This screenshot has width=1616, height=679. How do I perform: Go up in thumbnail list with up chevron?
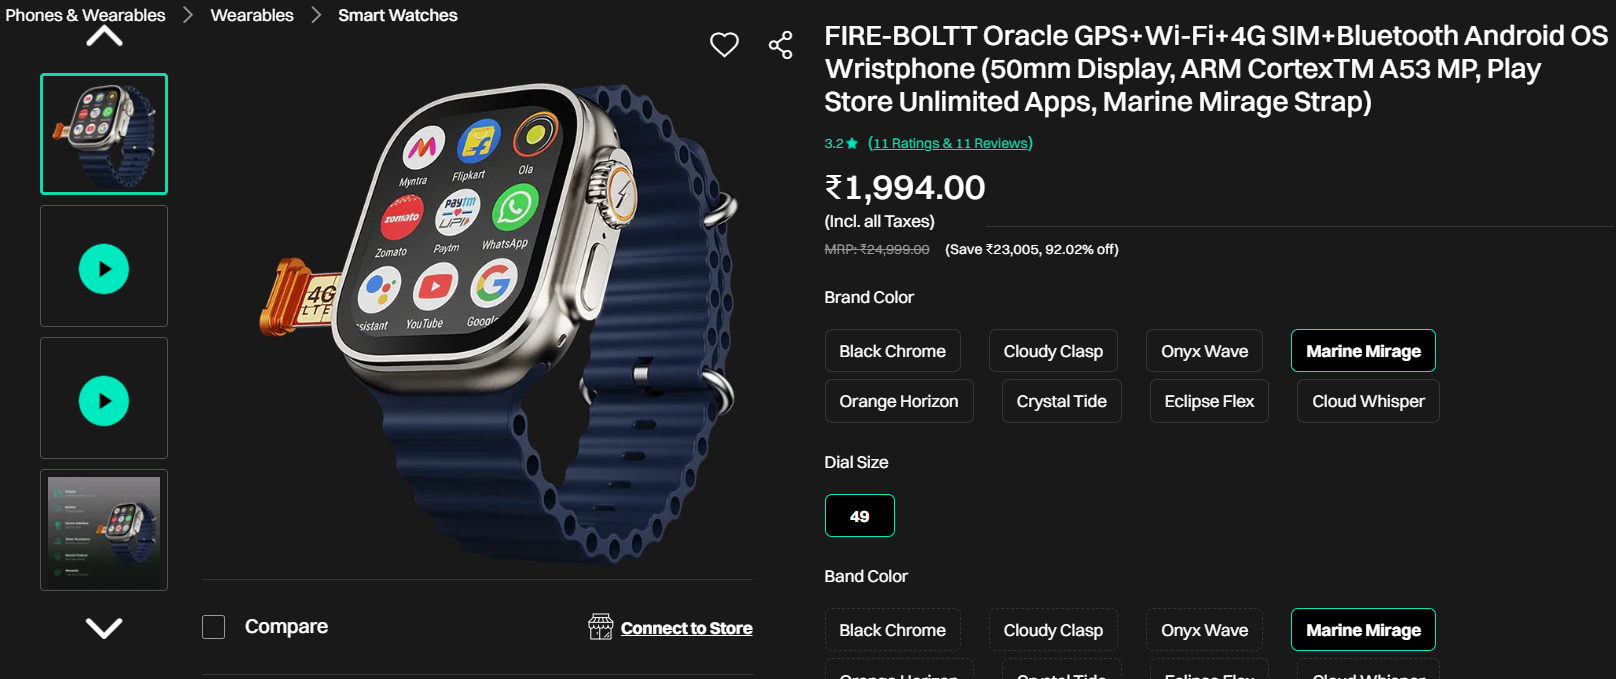[104, 37]
